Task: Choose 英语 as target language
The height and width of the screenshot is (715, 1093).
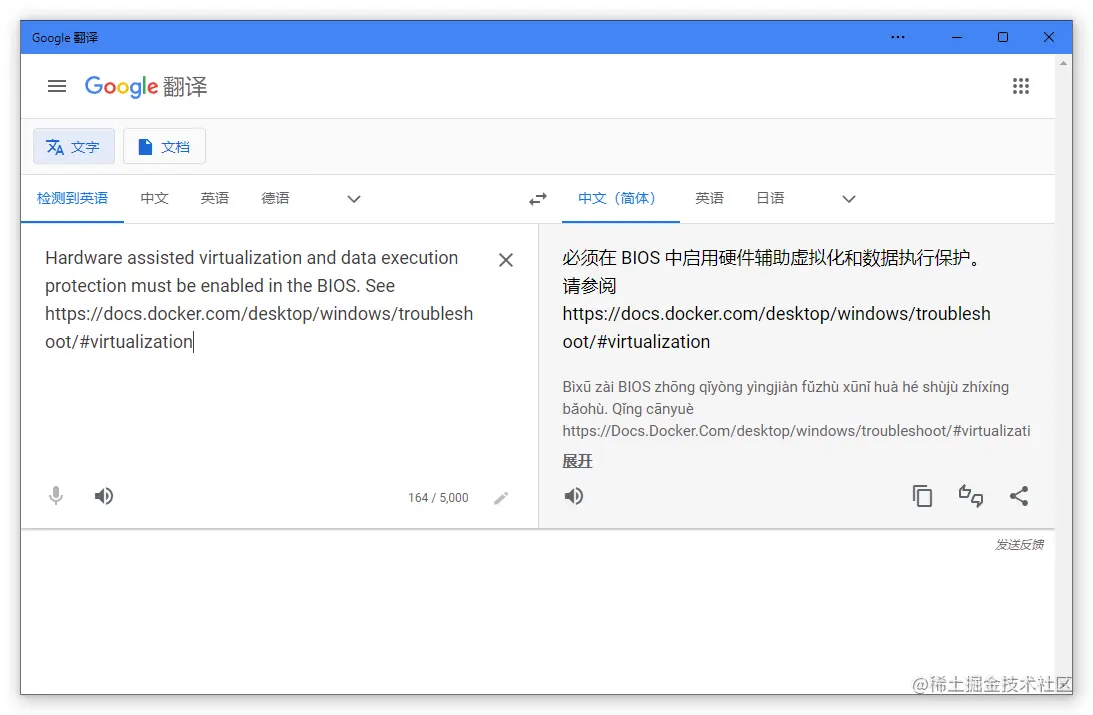Action: point(709,199)
